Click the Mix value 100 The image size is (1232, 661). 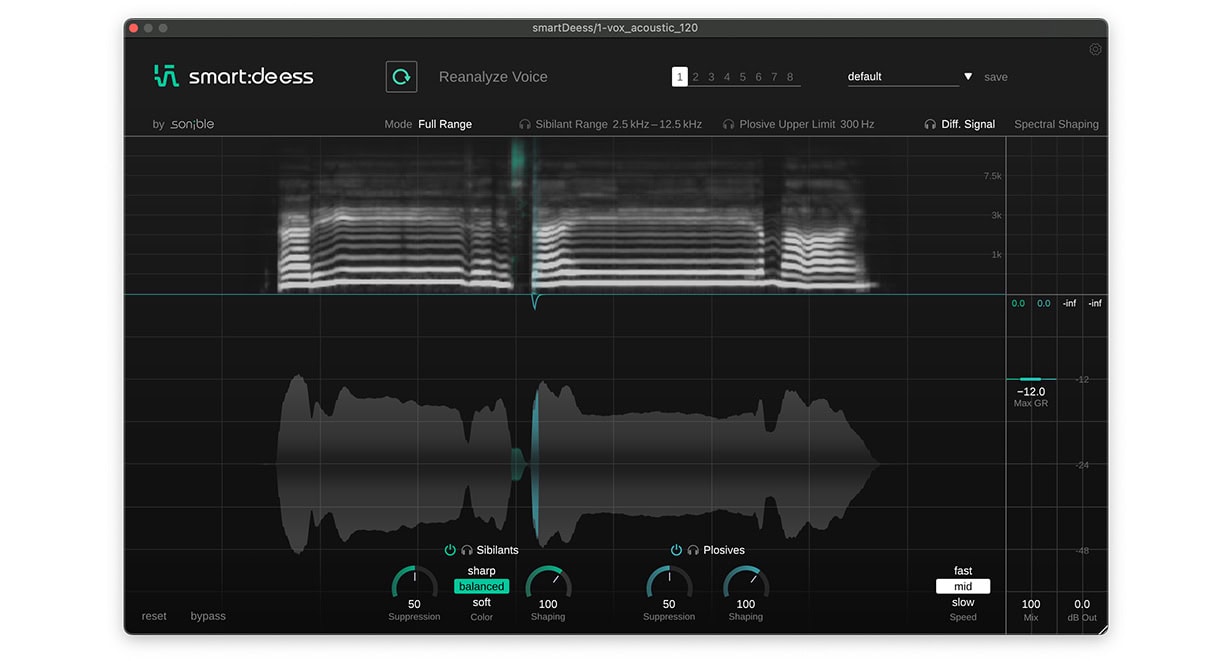(1031, 604)
